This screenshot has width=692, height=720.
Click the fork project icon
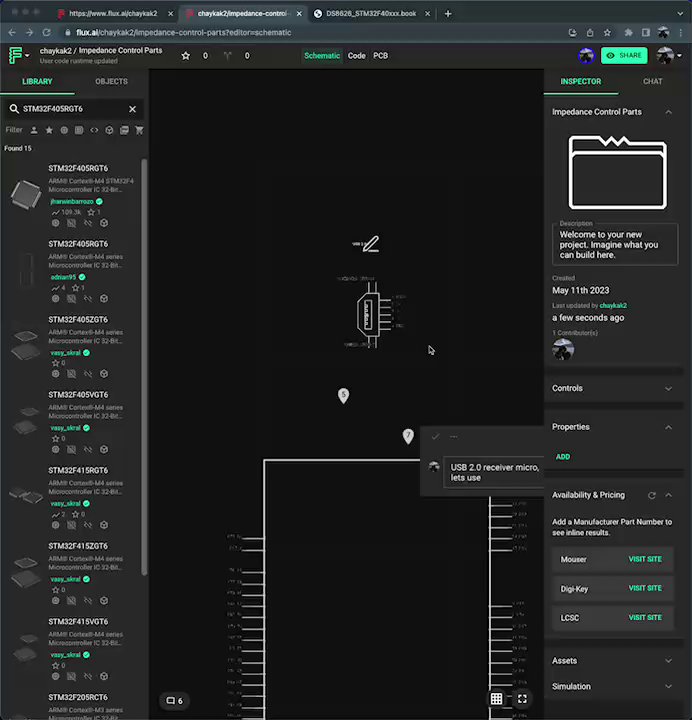227,56
